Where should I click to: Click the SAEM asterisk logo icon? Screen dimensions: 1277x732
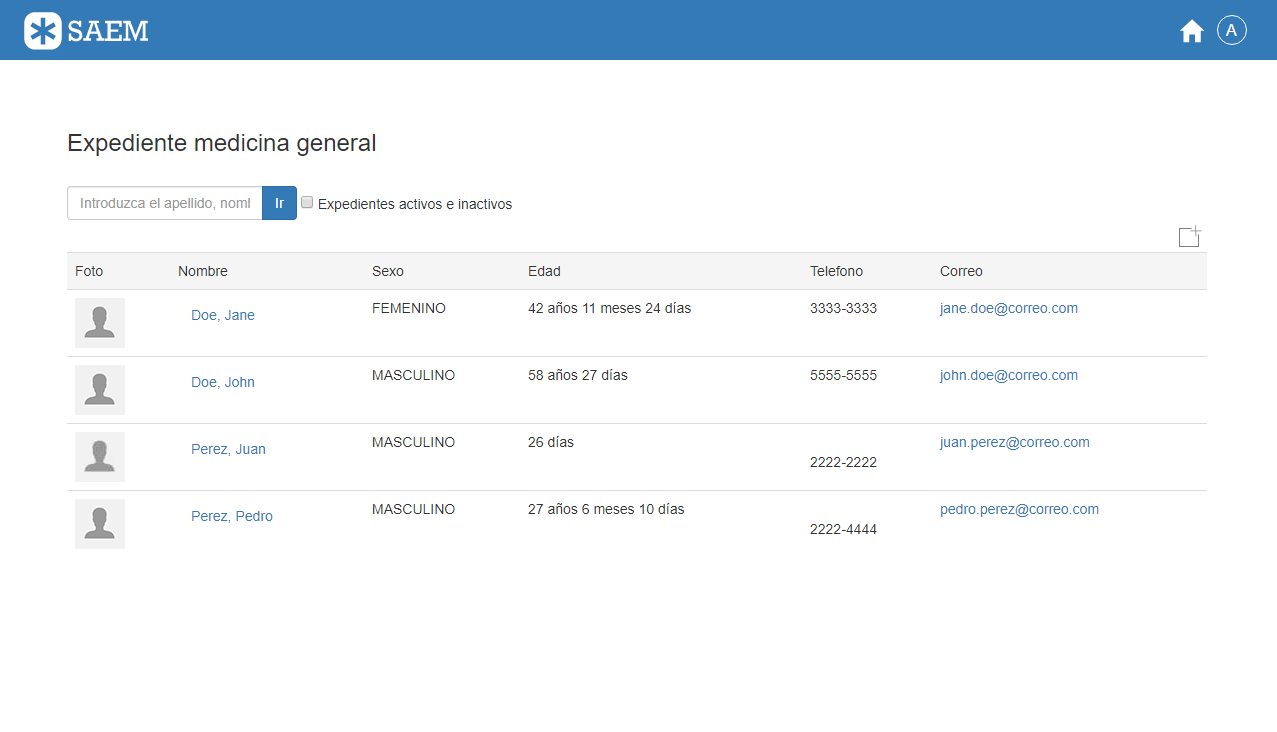43,31
